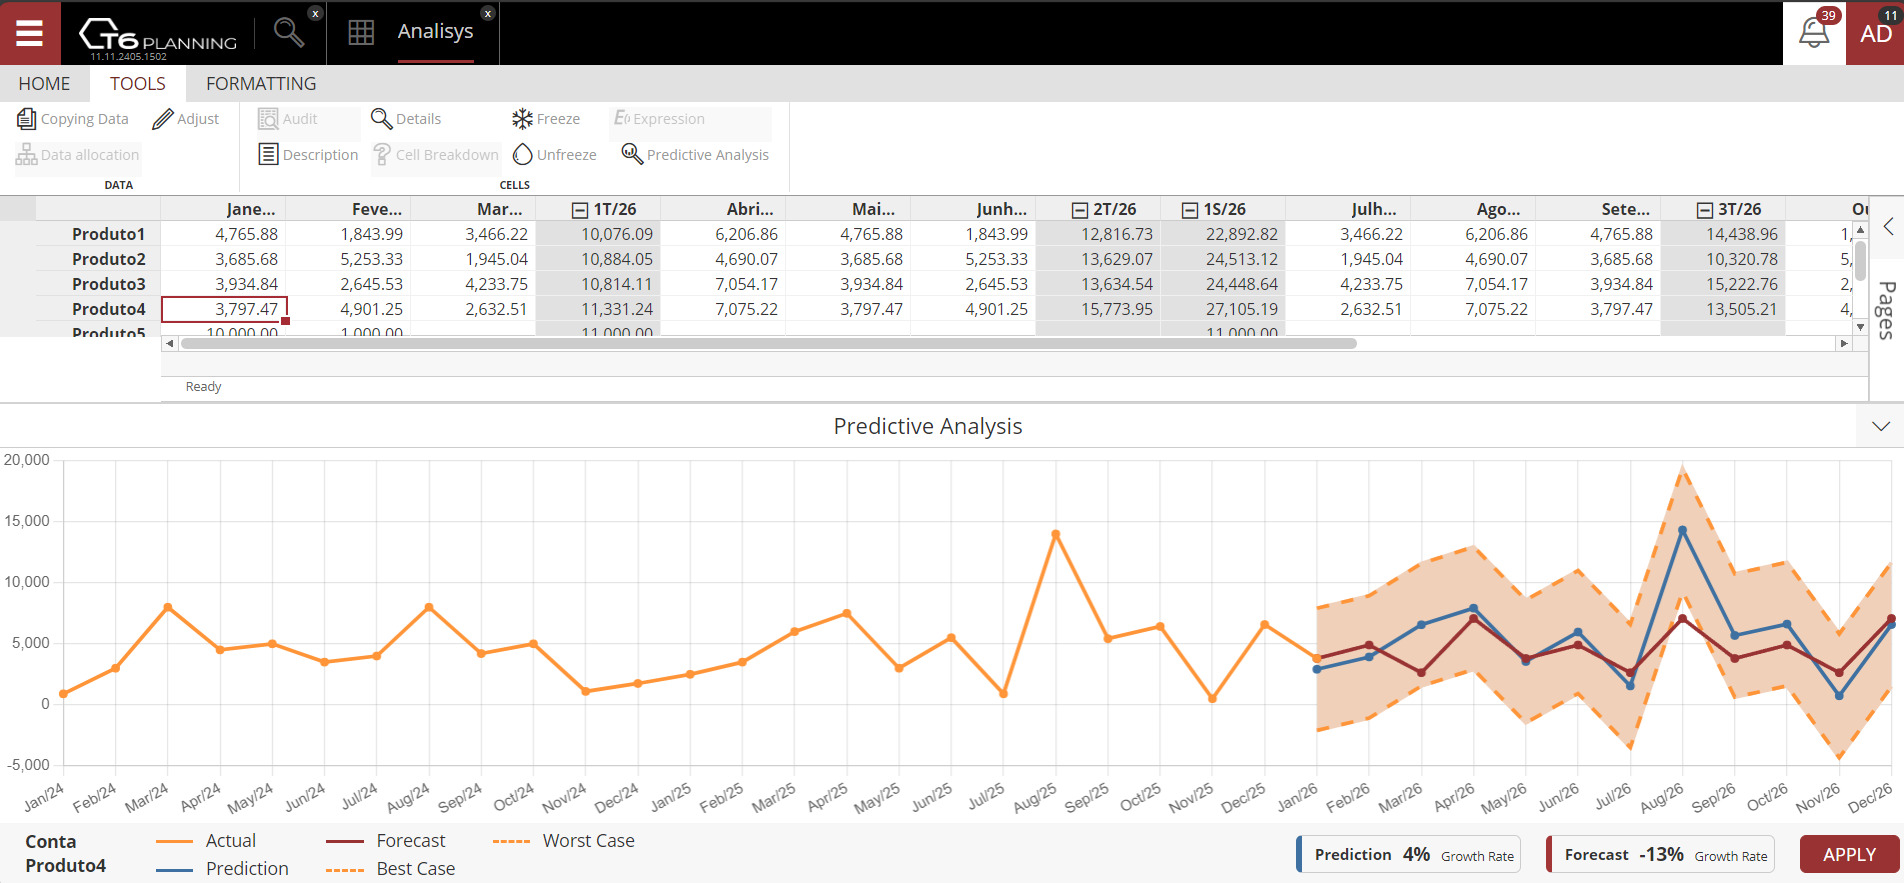Select cell 3,797.47 in Produto4 January
Image resolution: width=1904 pixels, height=883 pixels.
pos(224,309)
